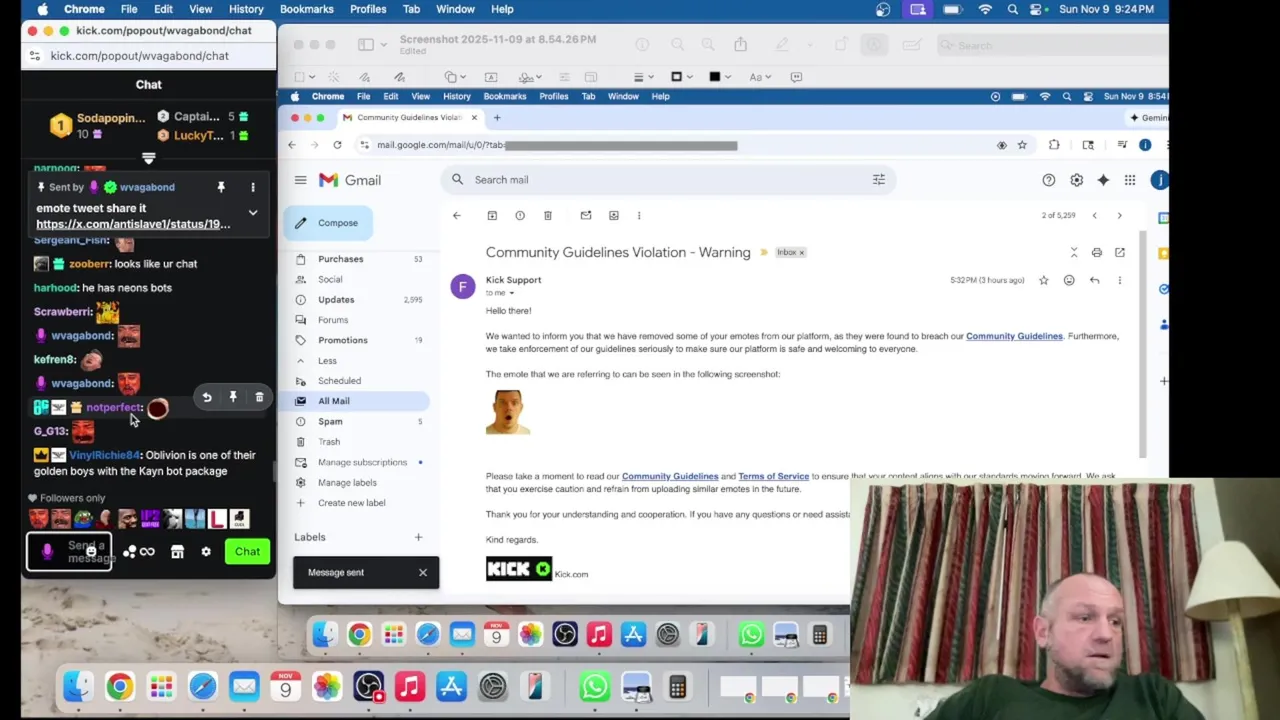Open Preview border color swatch
This screenshot has height=720, width=1280.
[x=681, y=77]
